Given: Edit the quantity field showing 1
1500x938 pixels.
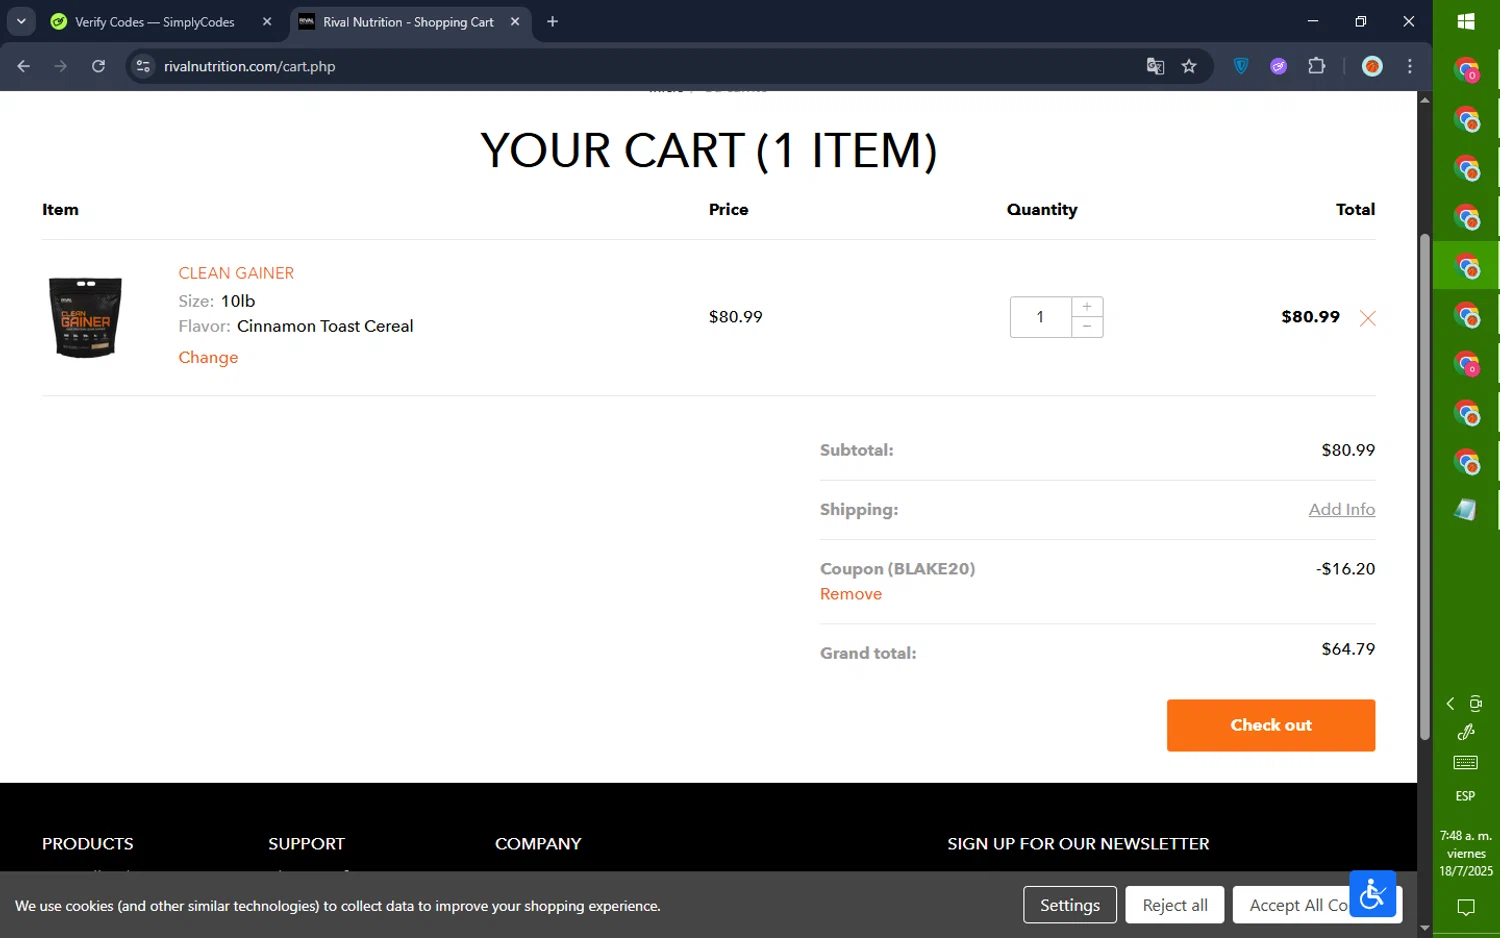Looking at the screenshot, I should point(1040,317).
